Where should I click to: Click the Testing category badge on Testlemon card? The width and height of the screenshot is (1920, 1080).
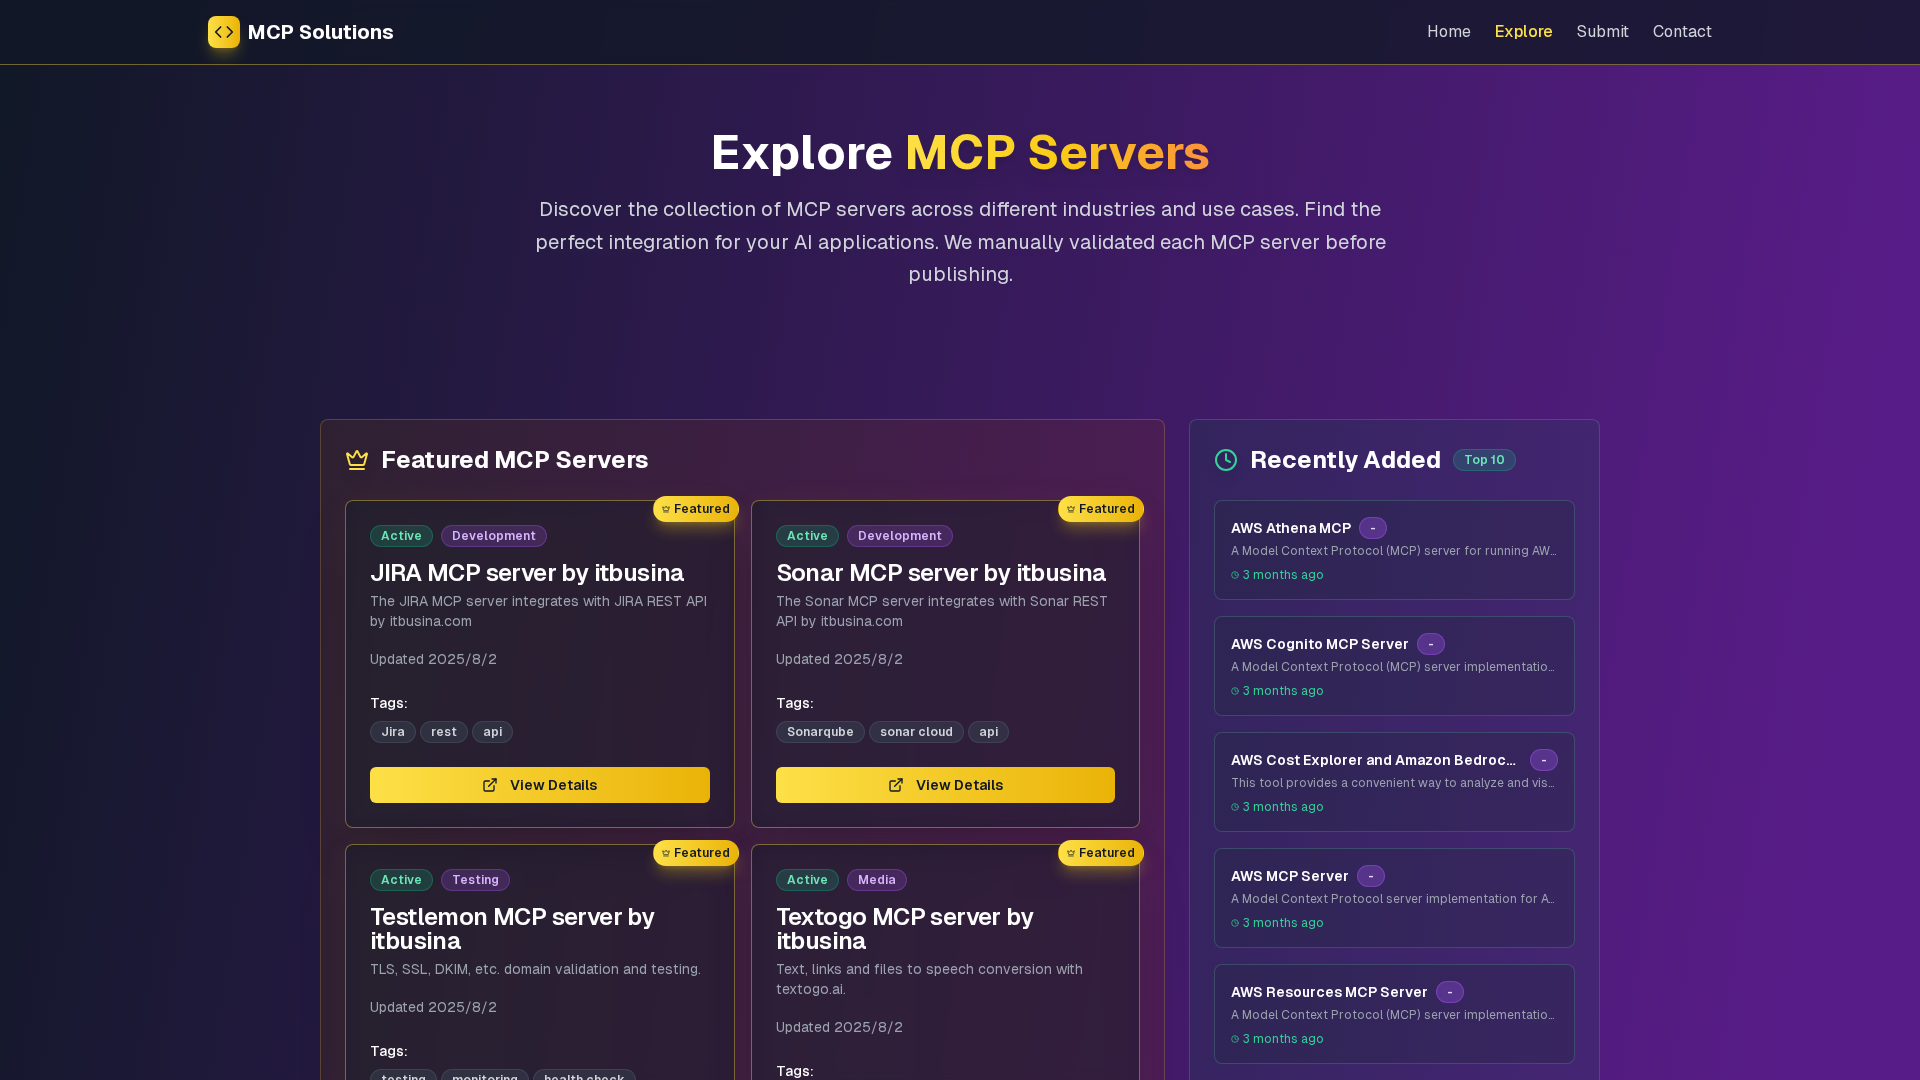475,880
